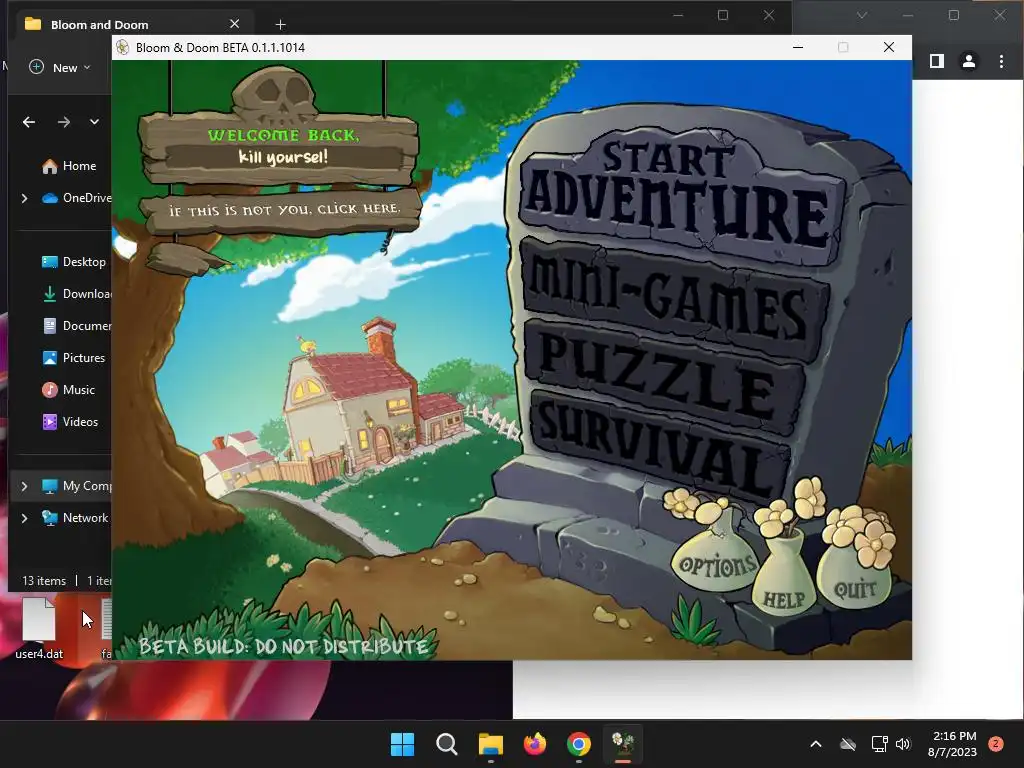The width and height of the screenshot is (1024, 768).
Task: Open Videos folder in sidebar
Action: tap(70, 422)
